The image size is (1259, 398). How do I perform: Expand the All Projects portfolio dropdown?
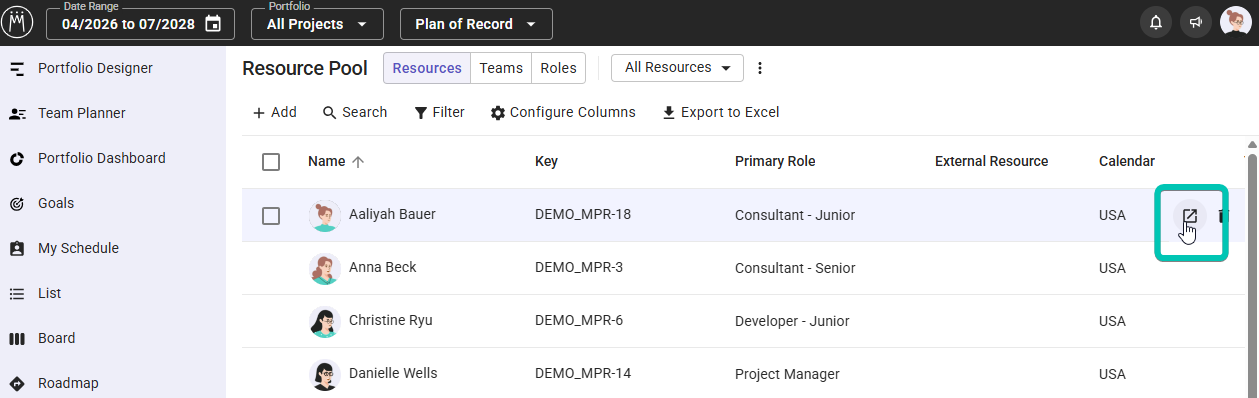pyautogui.click(x=317, y=24)
